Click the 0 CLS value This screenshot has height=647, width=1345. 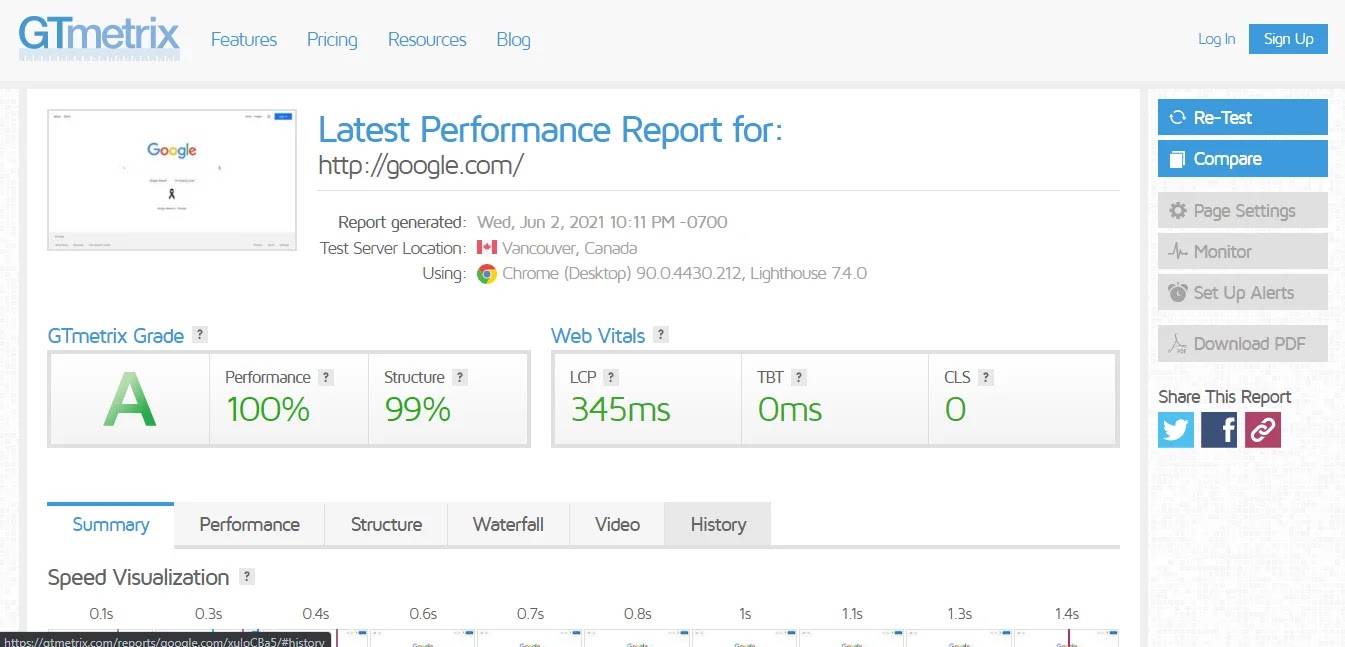[x=955, y=409]
